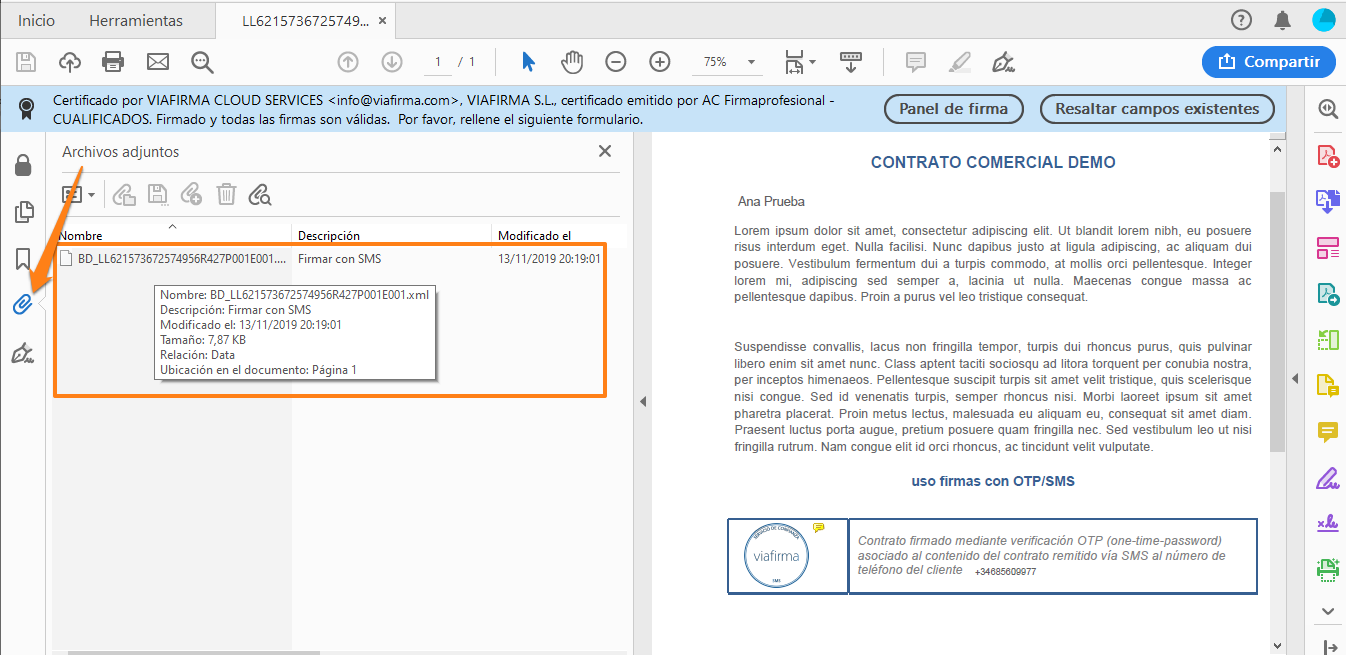Screen dimensions: 1346x655
Task: Click the Compartir button
Action: pyautogui.click(x=1269, y=62)
